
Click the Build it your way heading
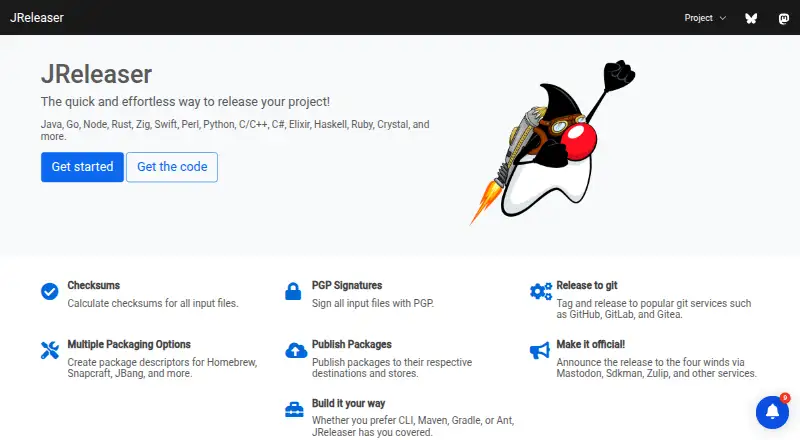[348, 403]
